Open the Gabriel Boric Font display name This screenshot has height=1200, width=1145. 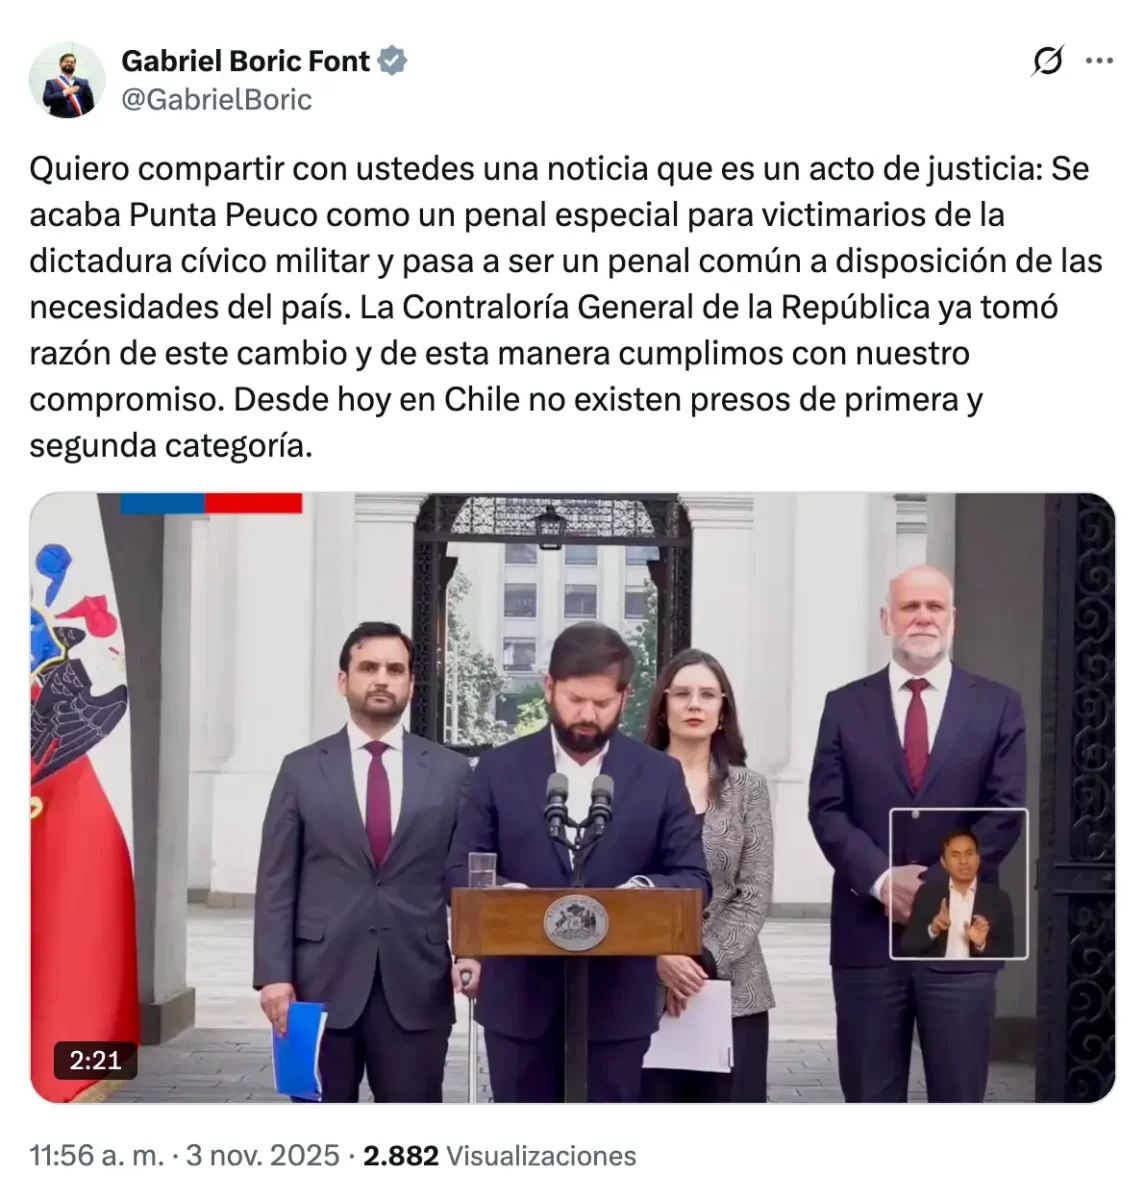pos(246,61)
